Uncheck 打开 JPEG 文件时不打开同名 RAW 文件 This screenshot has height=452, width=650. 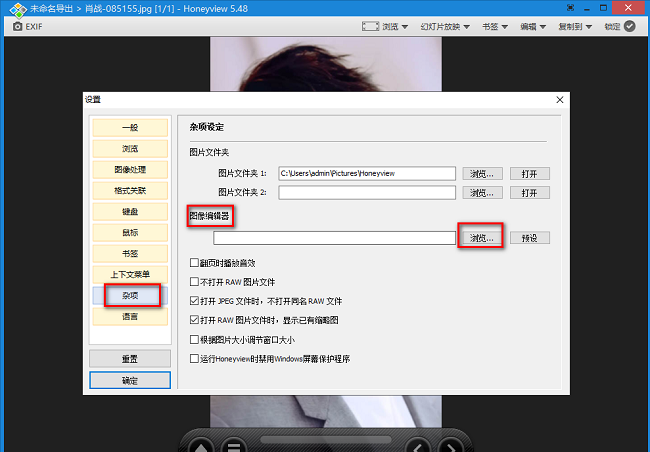[194, 301]
